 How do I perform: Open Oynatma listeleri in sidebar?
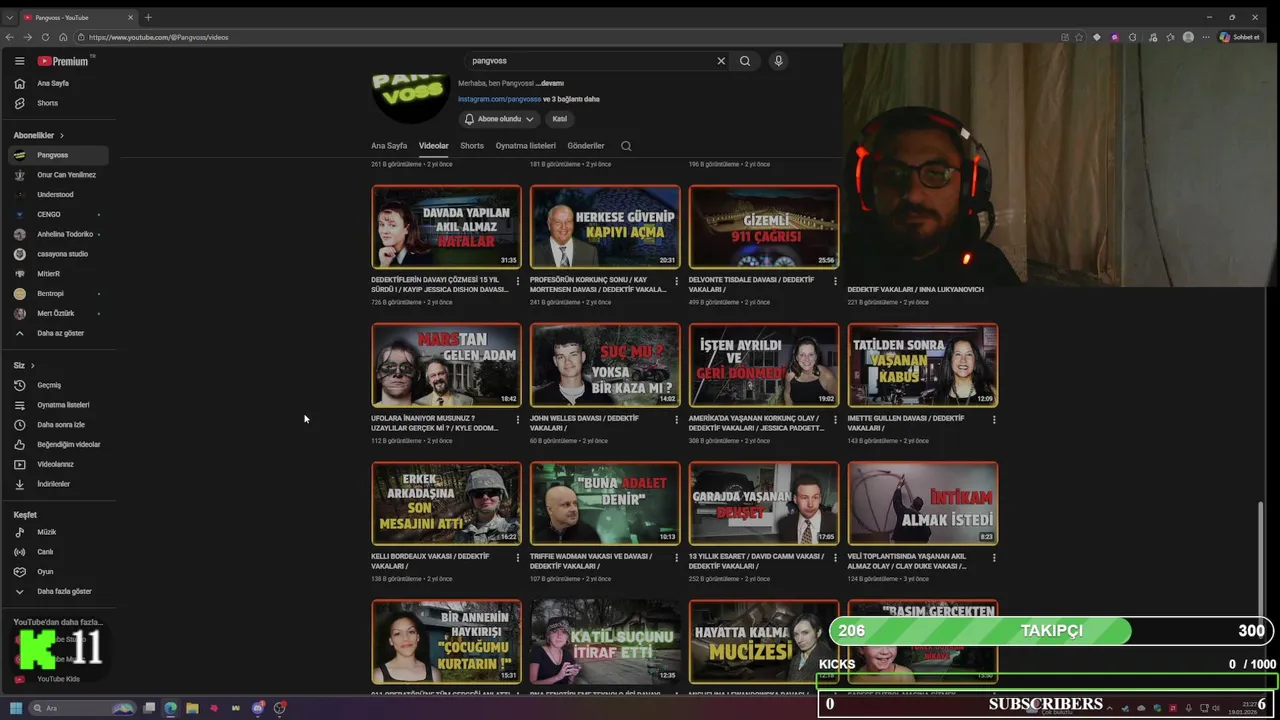[x=58, y=405]
